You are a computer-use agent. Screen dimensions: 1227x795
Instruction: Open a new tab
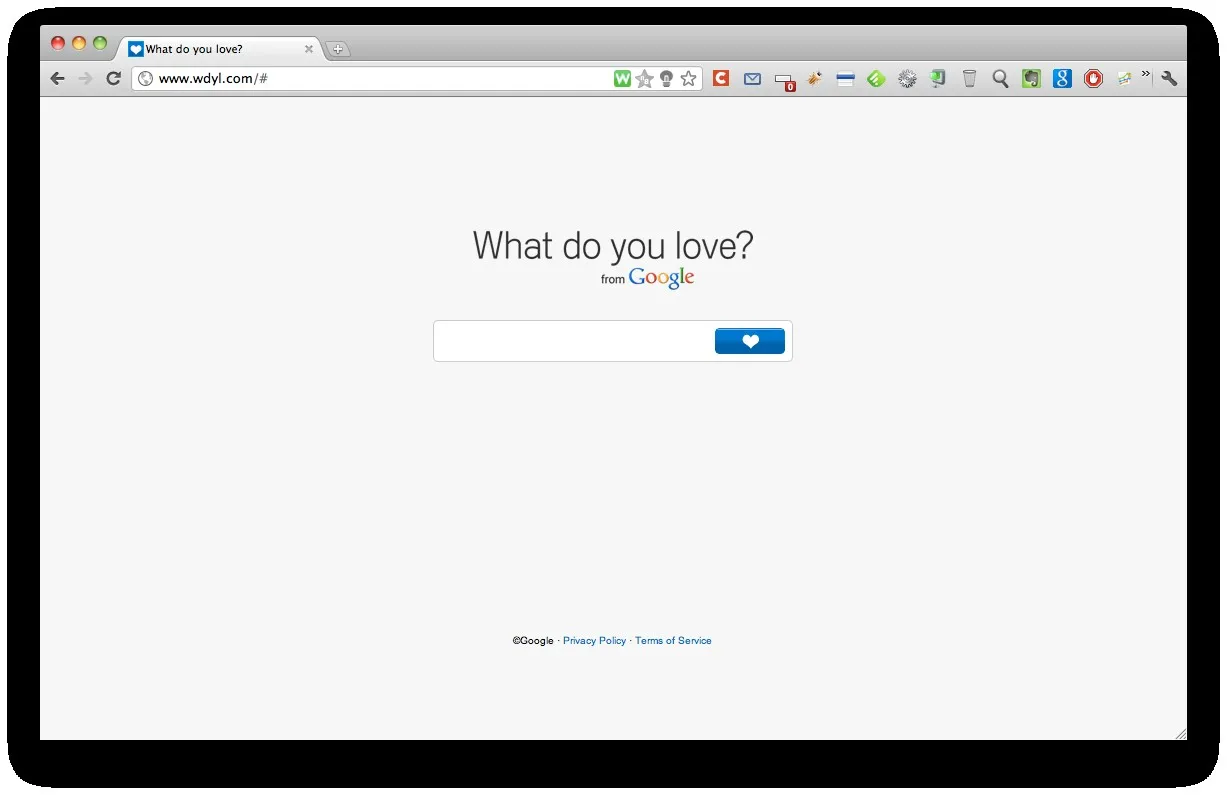(338, 49)
